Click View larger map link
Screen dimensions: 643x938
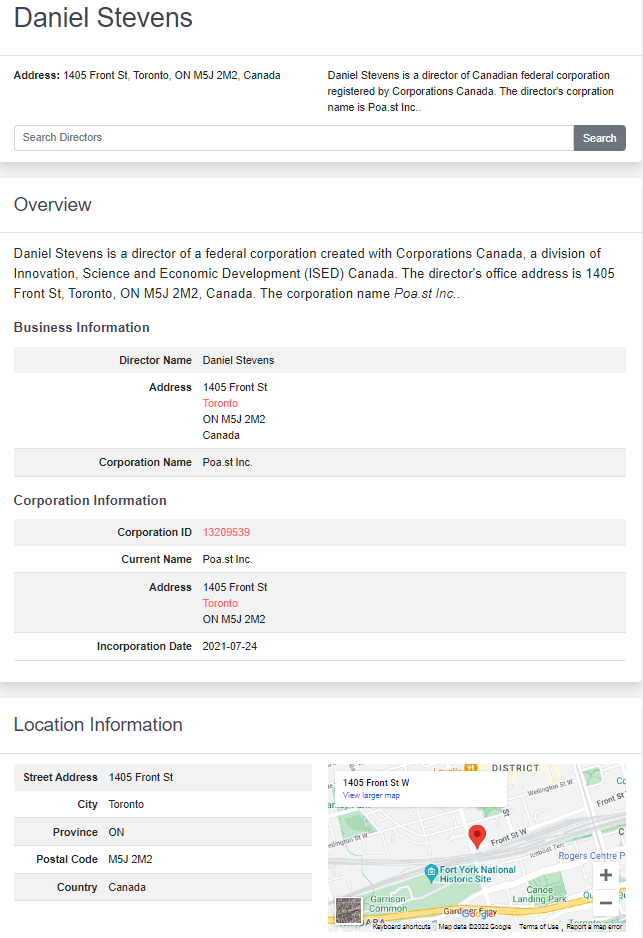[x=371, y=795]
